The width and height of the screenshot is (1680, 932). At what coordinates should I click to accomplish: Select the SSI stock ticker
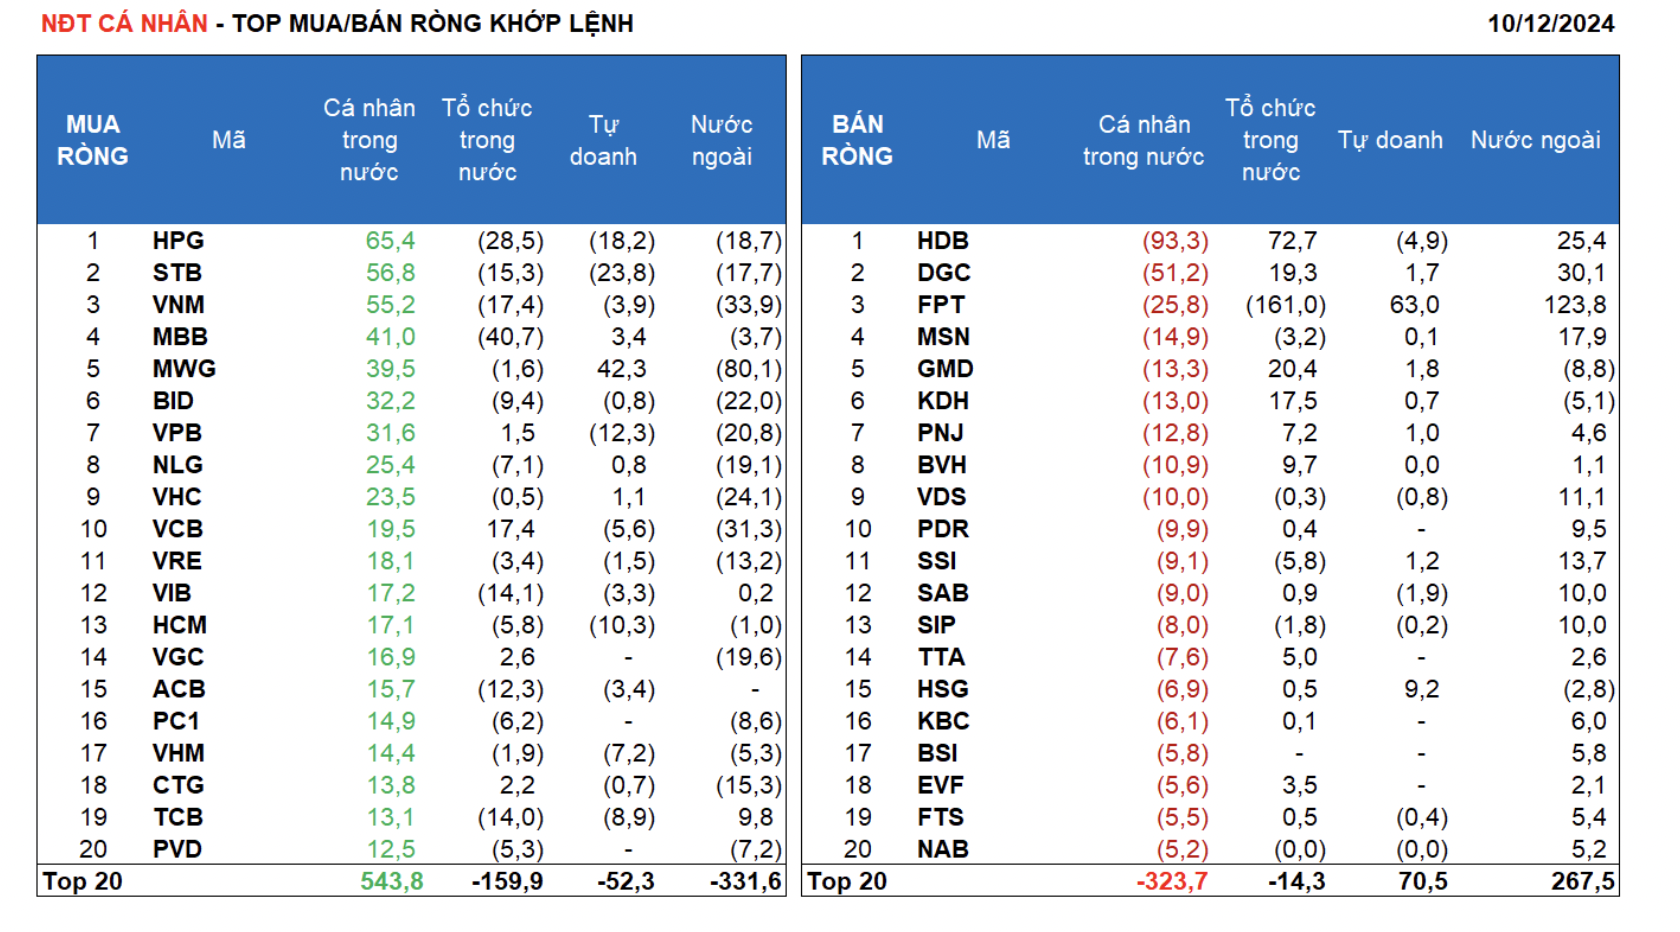click(936, 561)
